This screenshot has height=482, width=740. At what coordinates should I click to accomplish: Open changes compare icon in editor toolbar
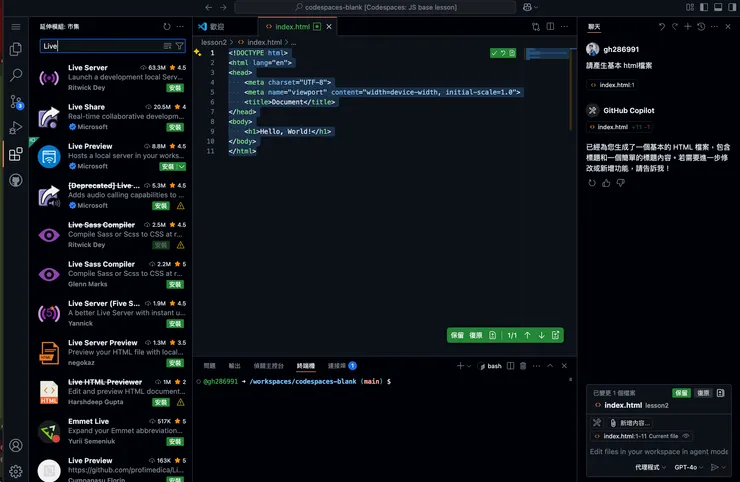(536, 27)
